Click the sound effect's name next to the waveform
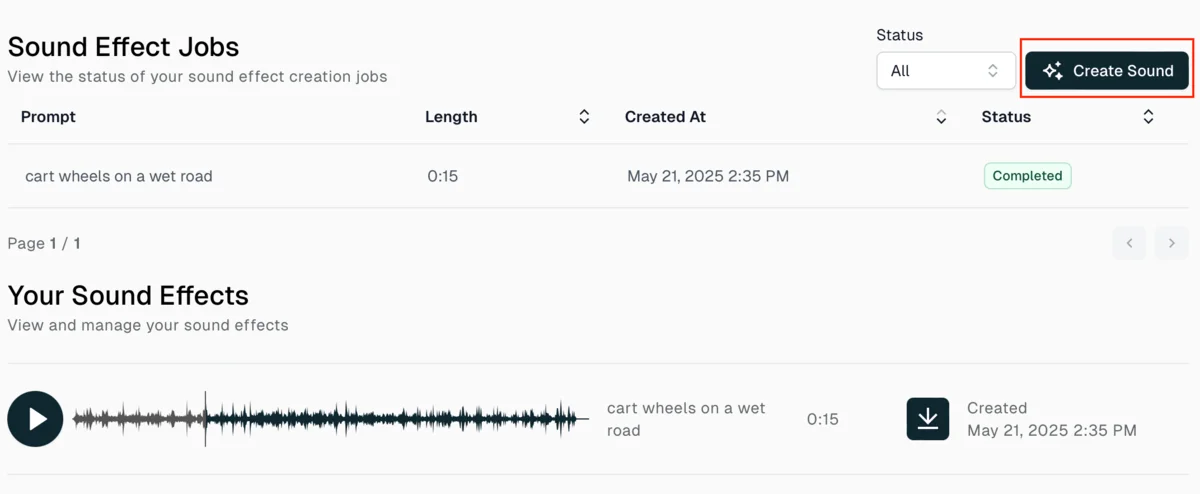Viewport: 1200px width, 494px height. [685, 419]
